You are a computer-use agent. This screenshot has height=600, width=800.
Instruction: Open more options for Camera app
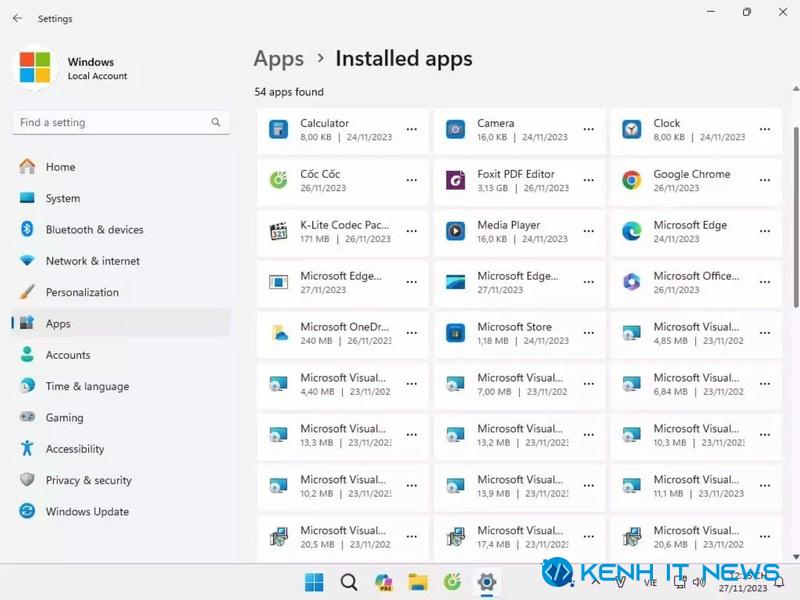(x=589, y=129)
